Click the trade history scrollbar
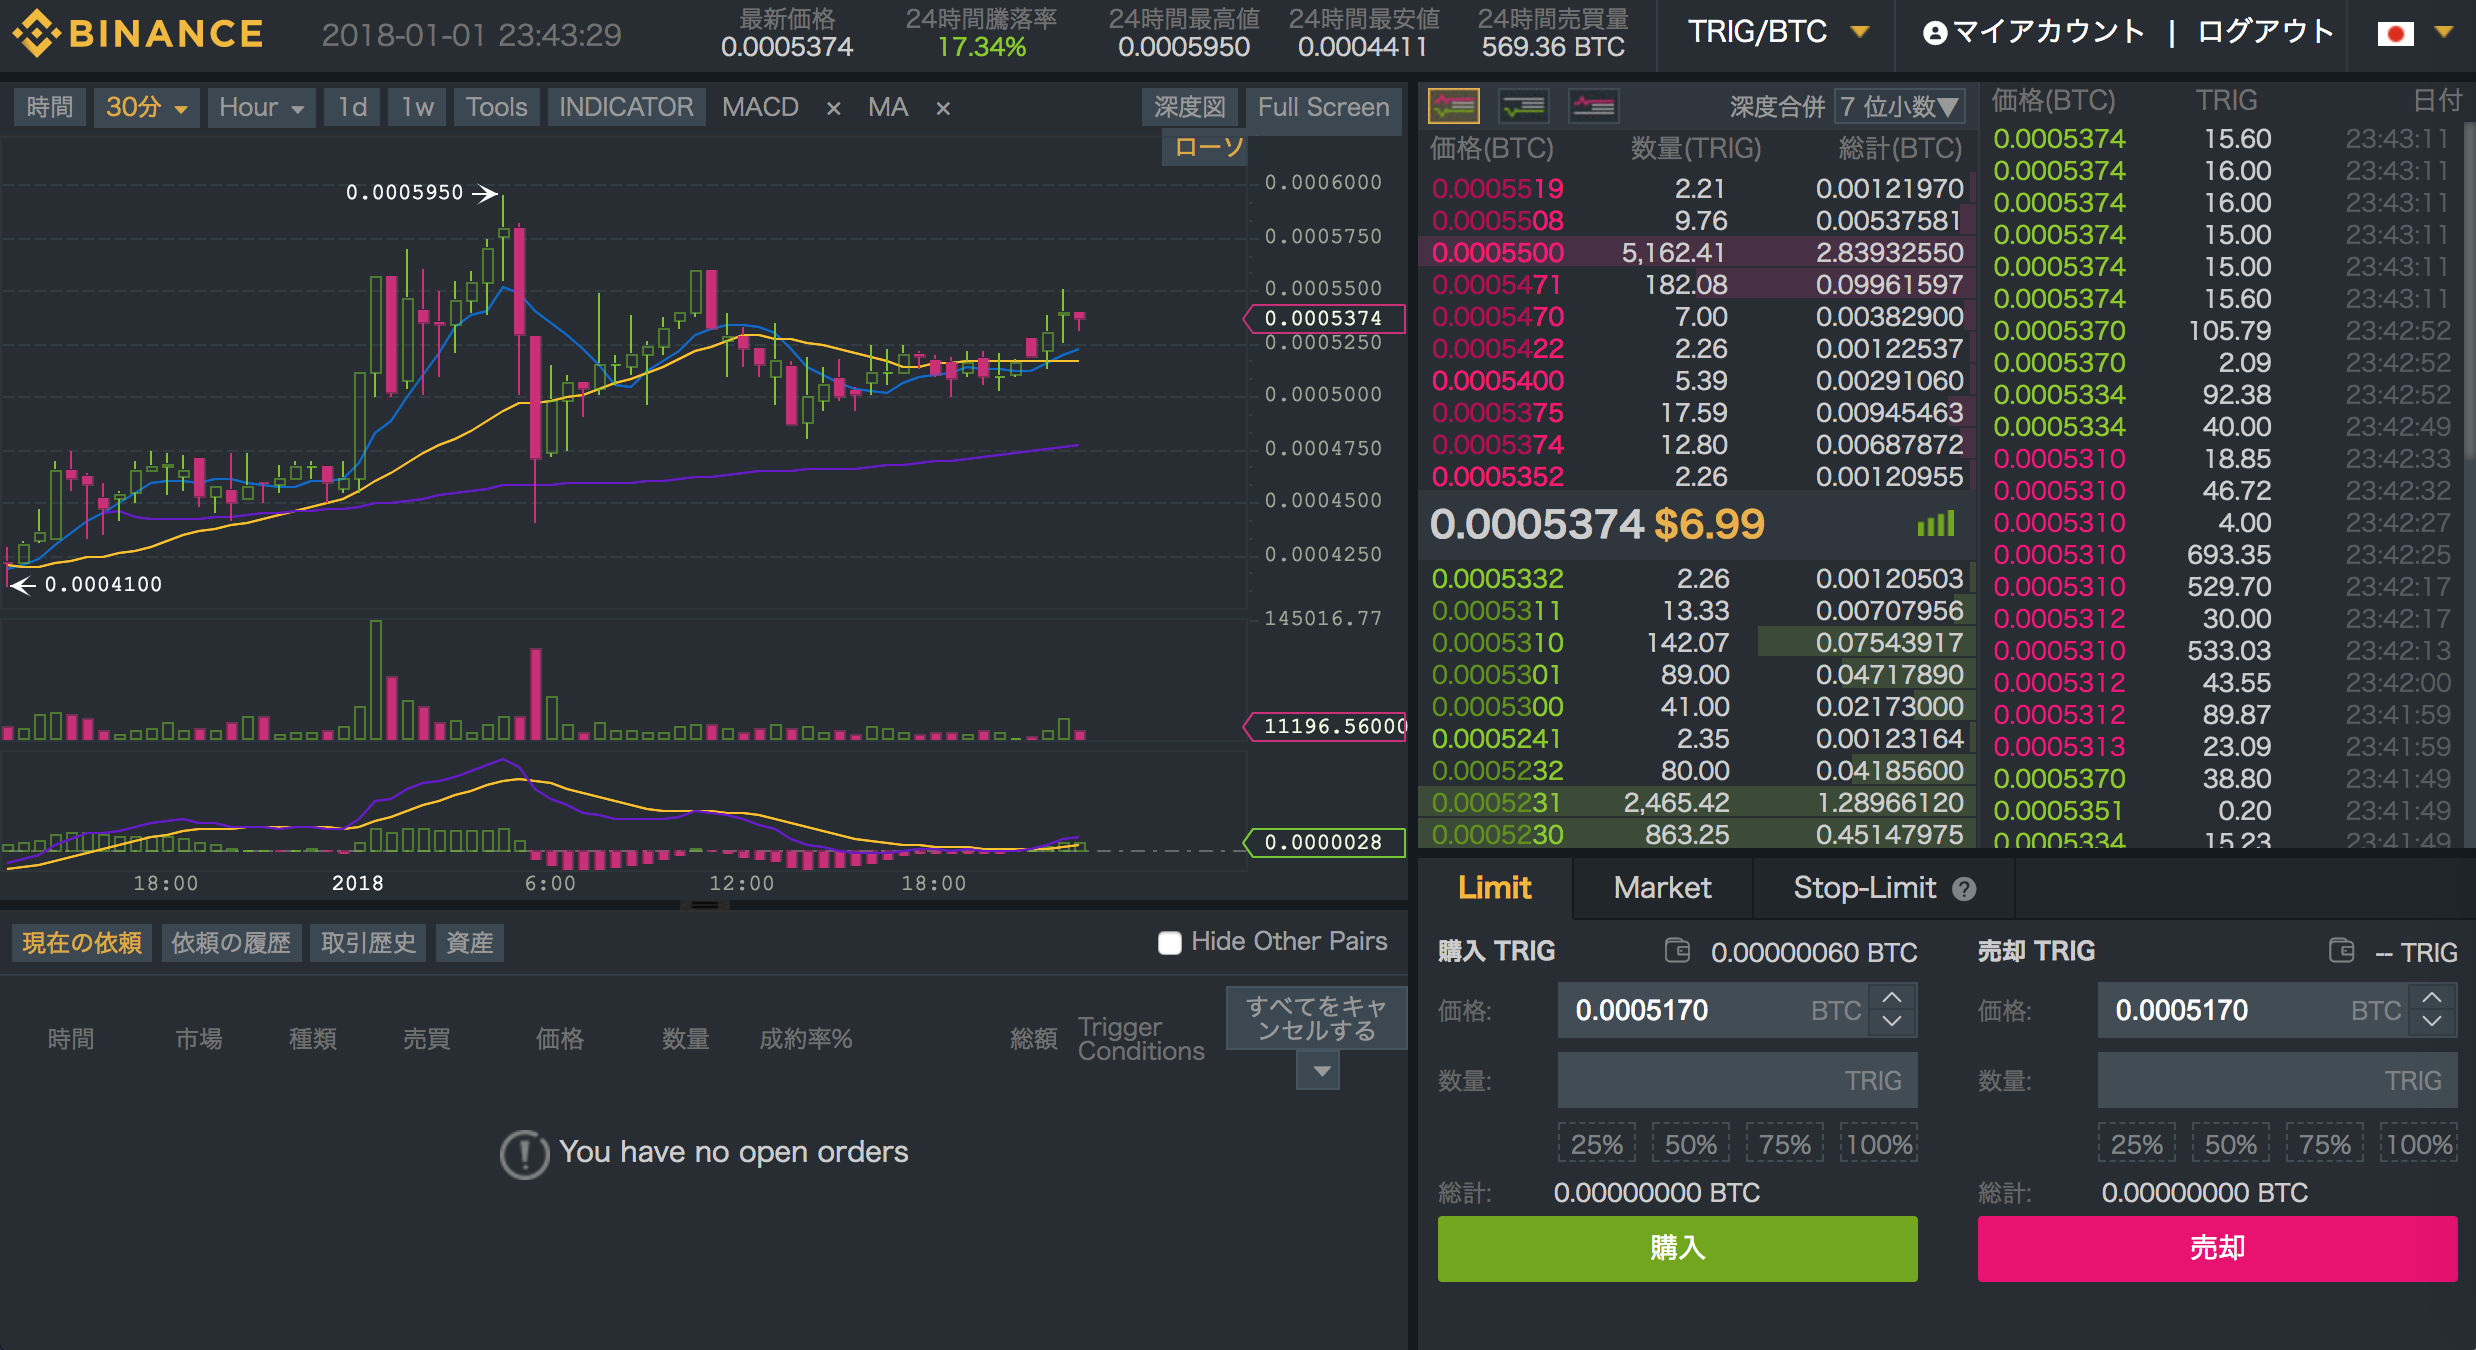 click(2470, 290)
